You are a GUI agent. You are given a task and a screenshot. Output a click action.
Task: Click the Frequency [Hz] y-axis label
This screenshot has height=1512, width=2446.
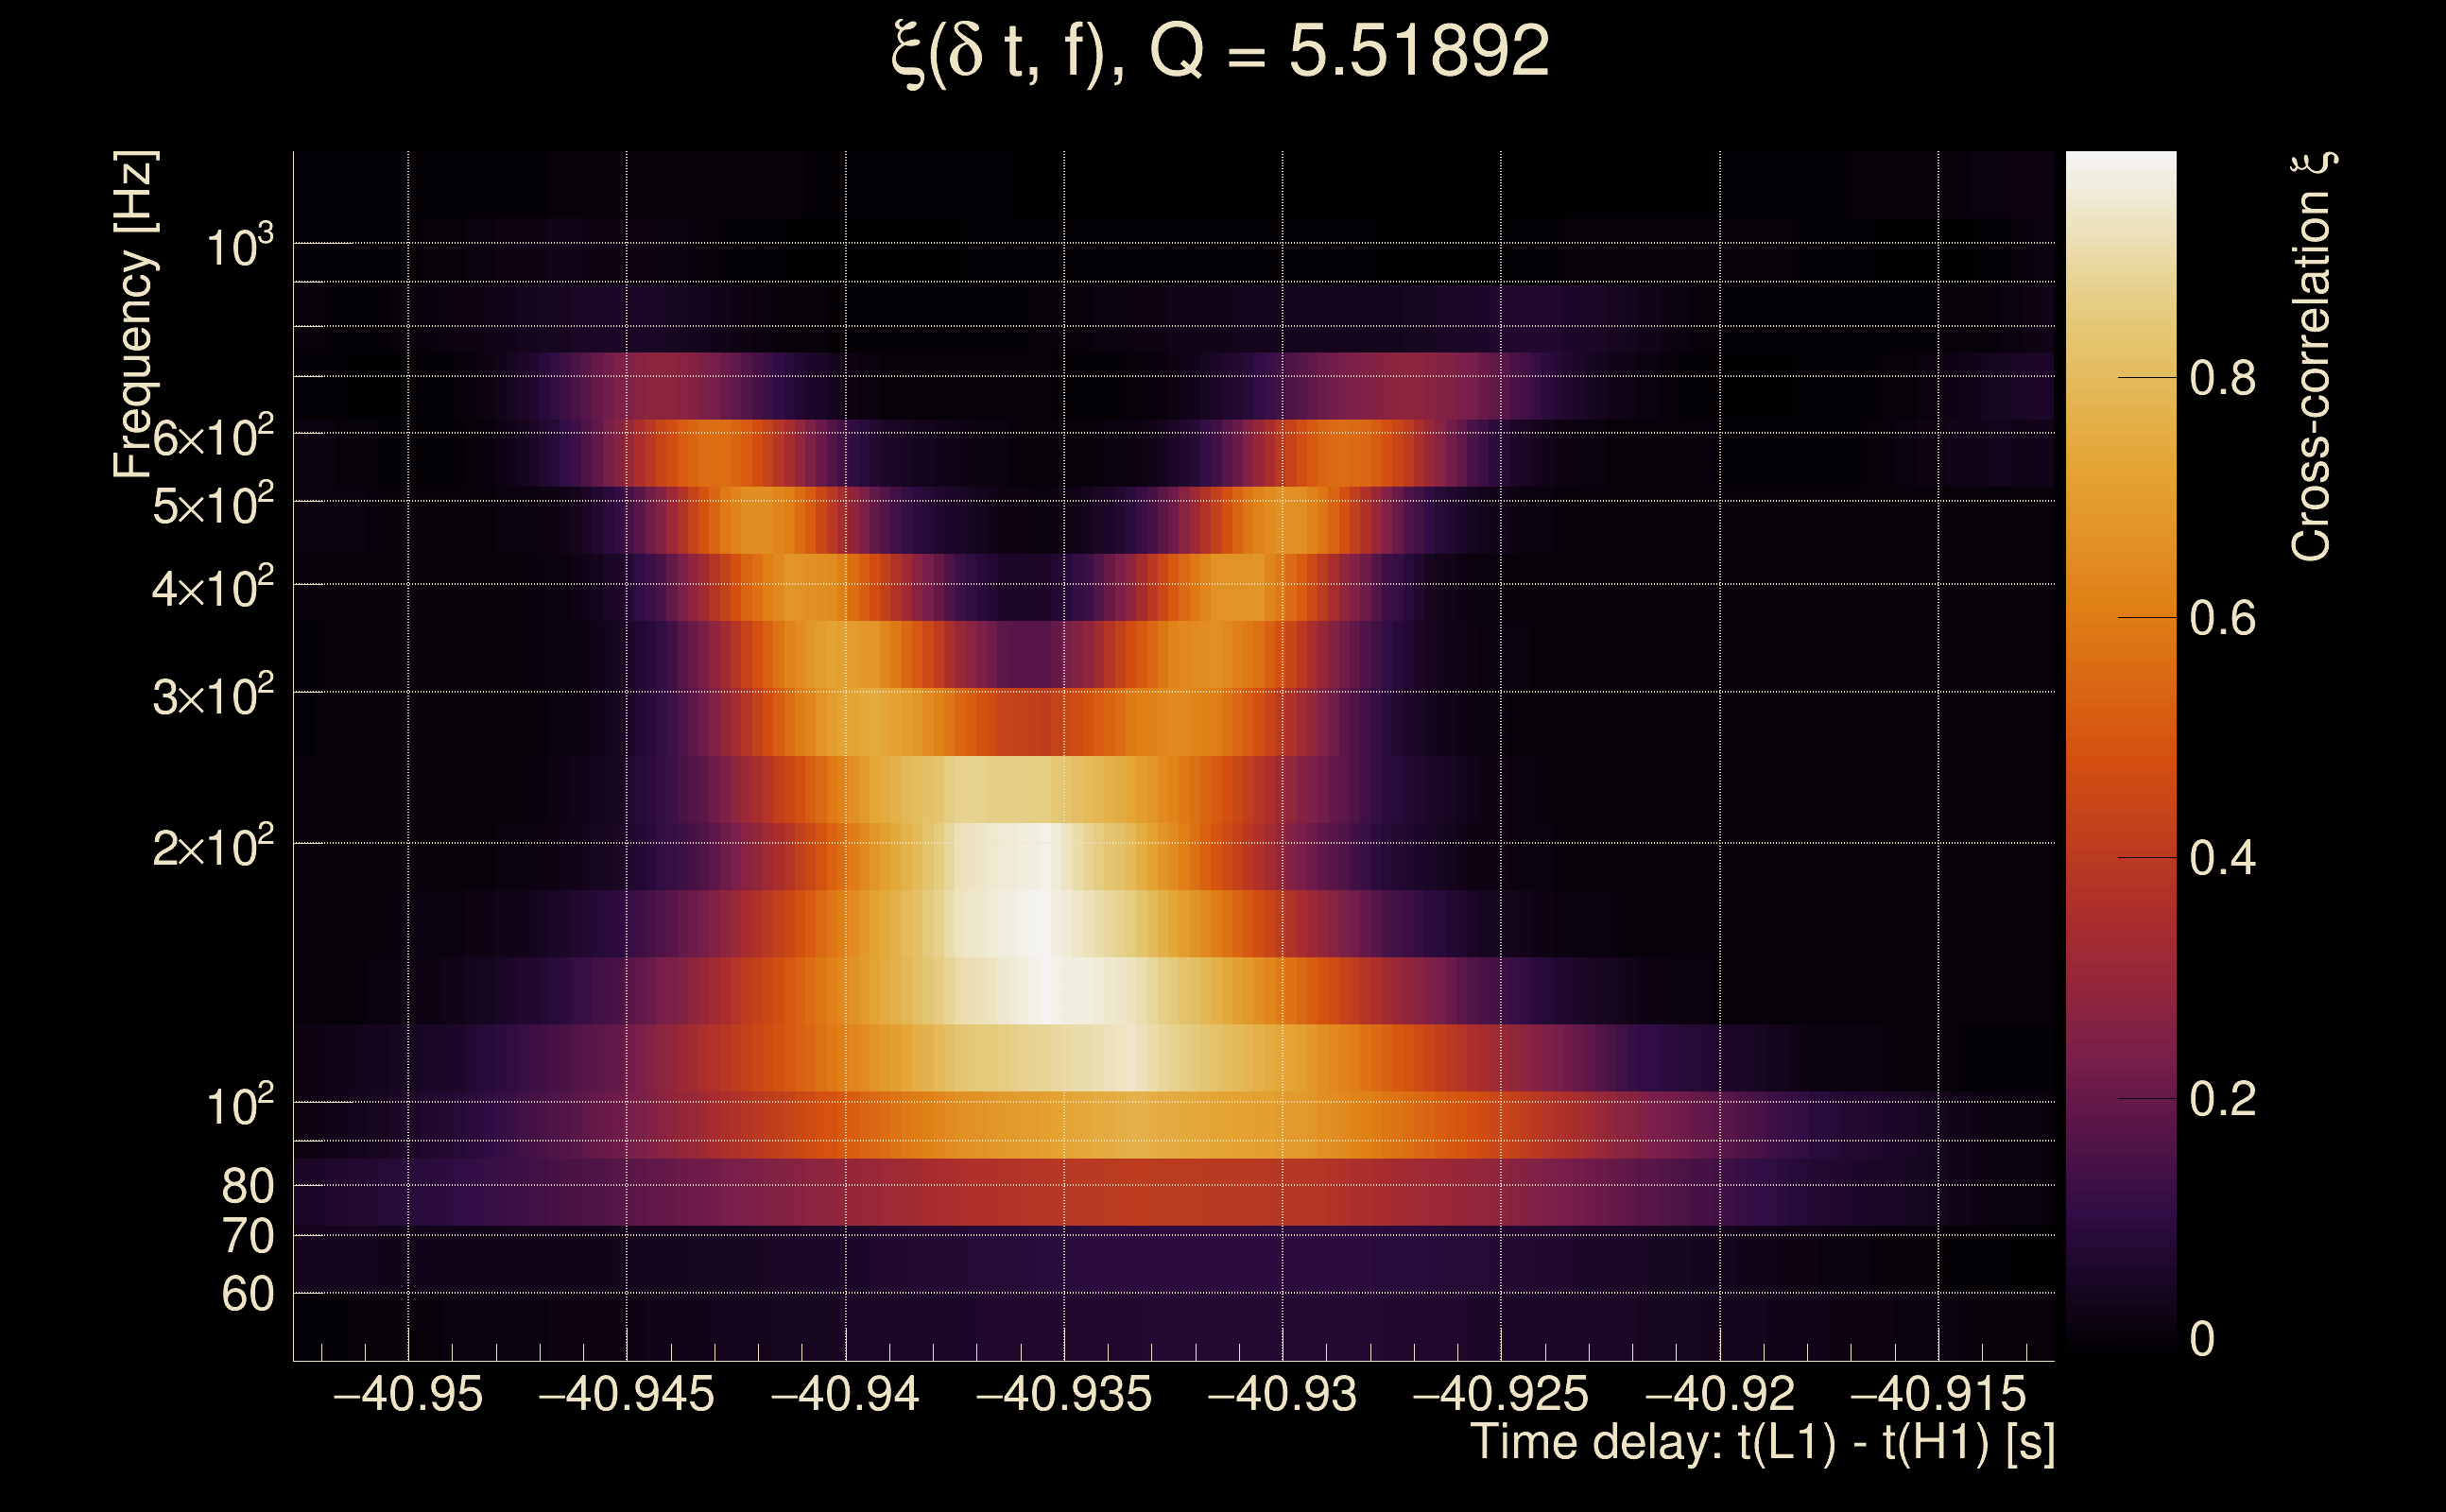coord(134,315)
